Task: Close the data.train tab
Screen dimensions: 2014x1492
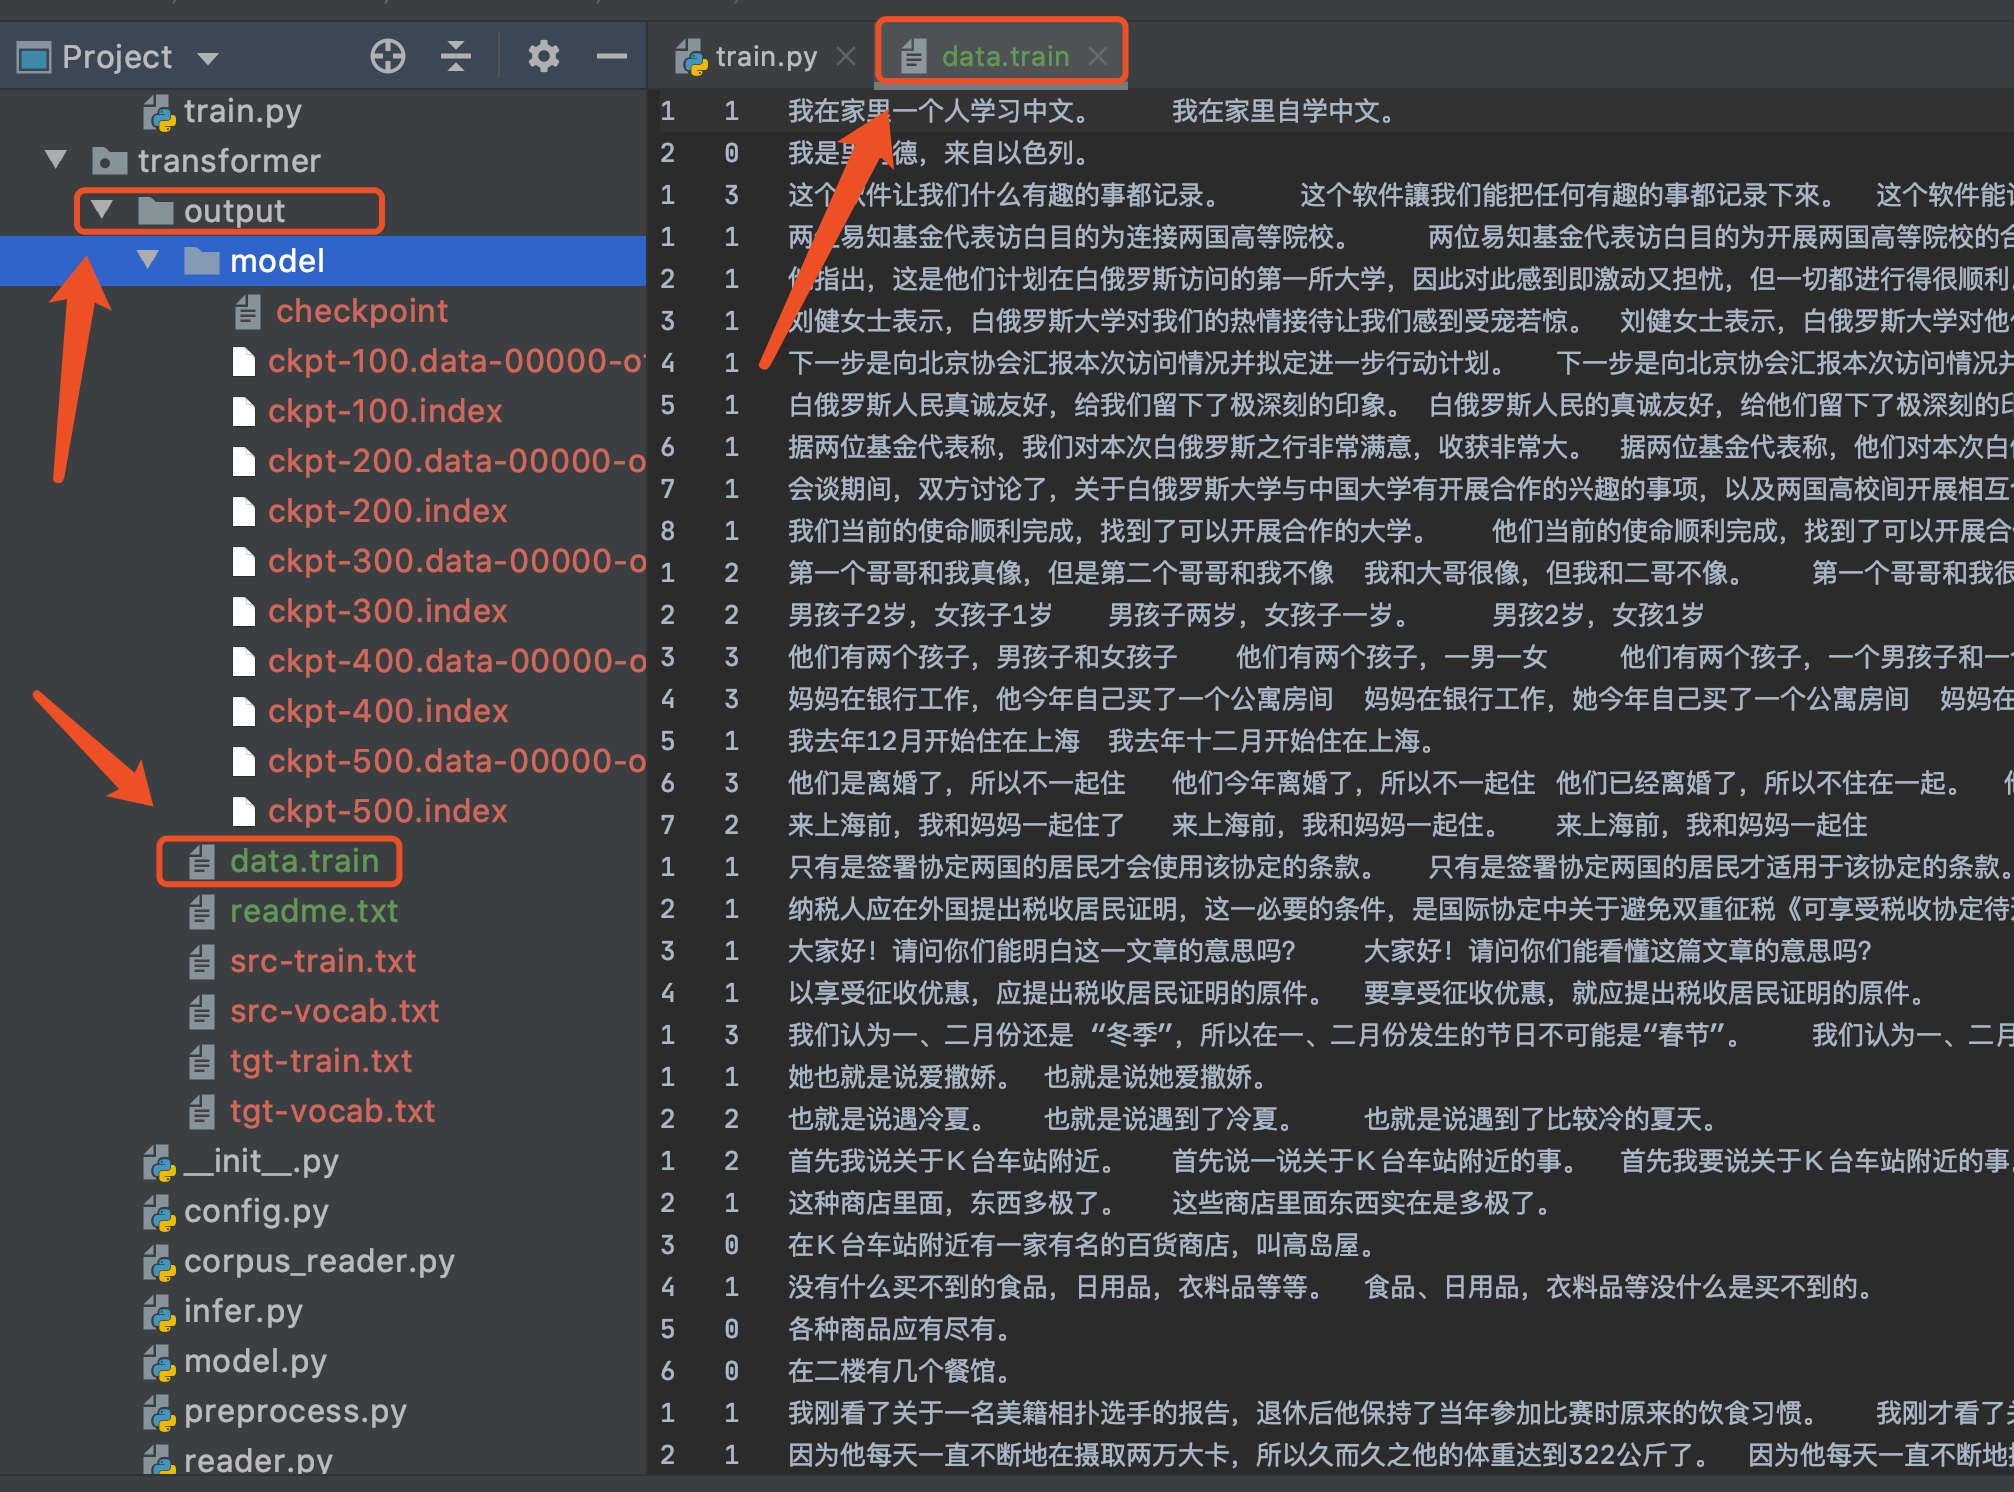Action: point(1097,56)
